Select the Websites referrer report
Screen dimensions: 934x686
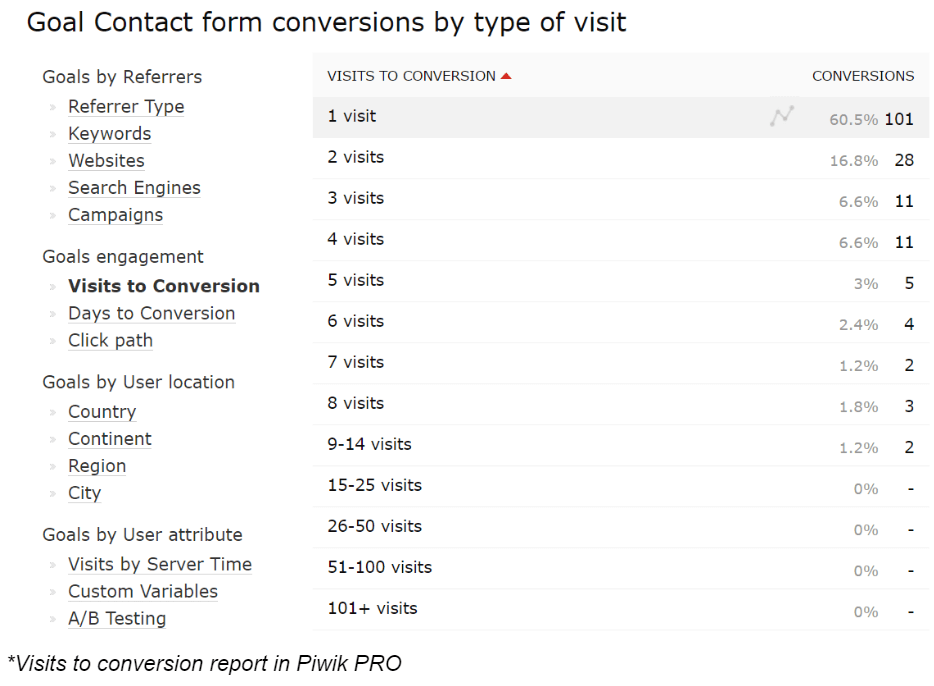tap(107, 161)
